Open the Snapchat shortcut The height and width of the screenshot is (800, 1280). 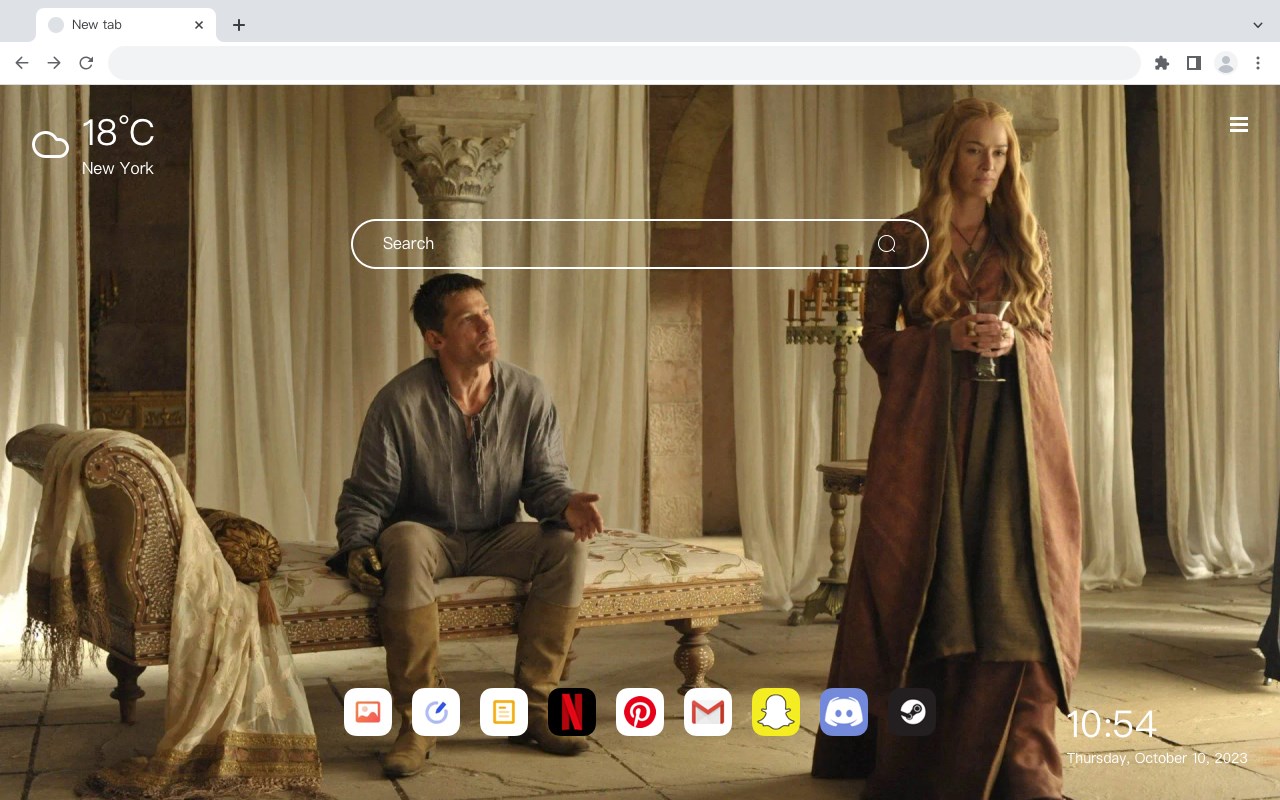click(776, 712)
